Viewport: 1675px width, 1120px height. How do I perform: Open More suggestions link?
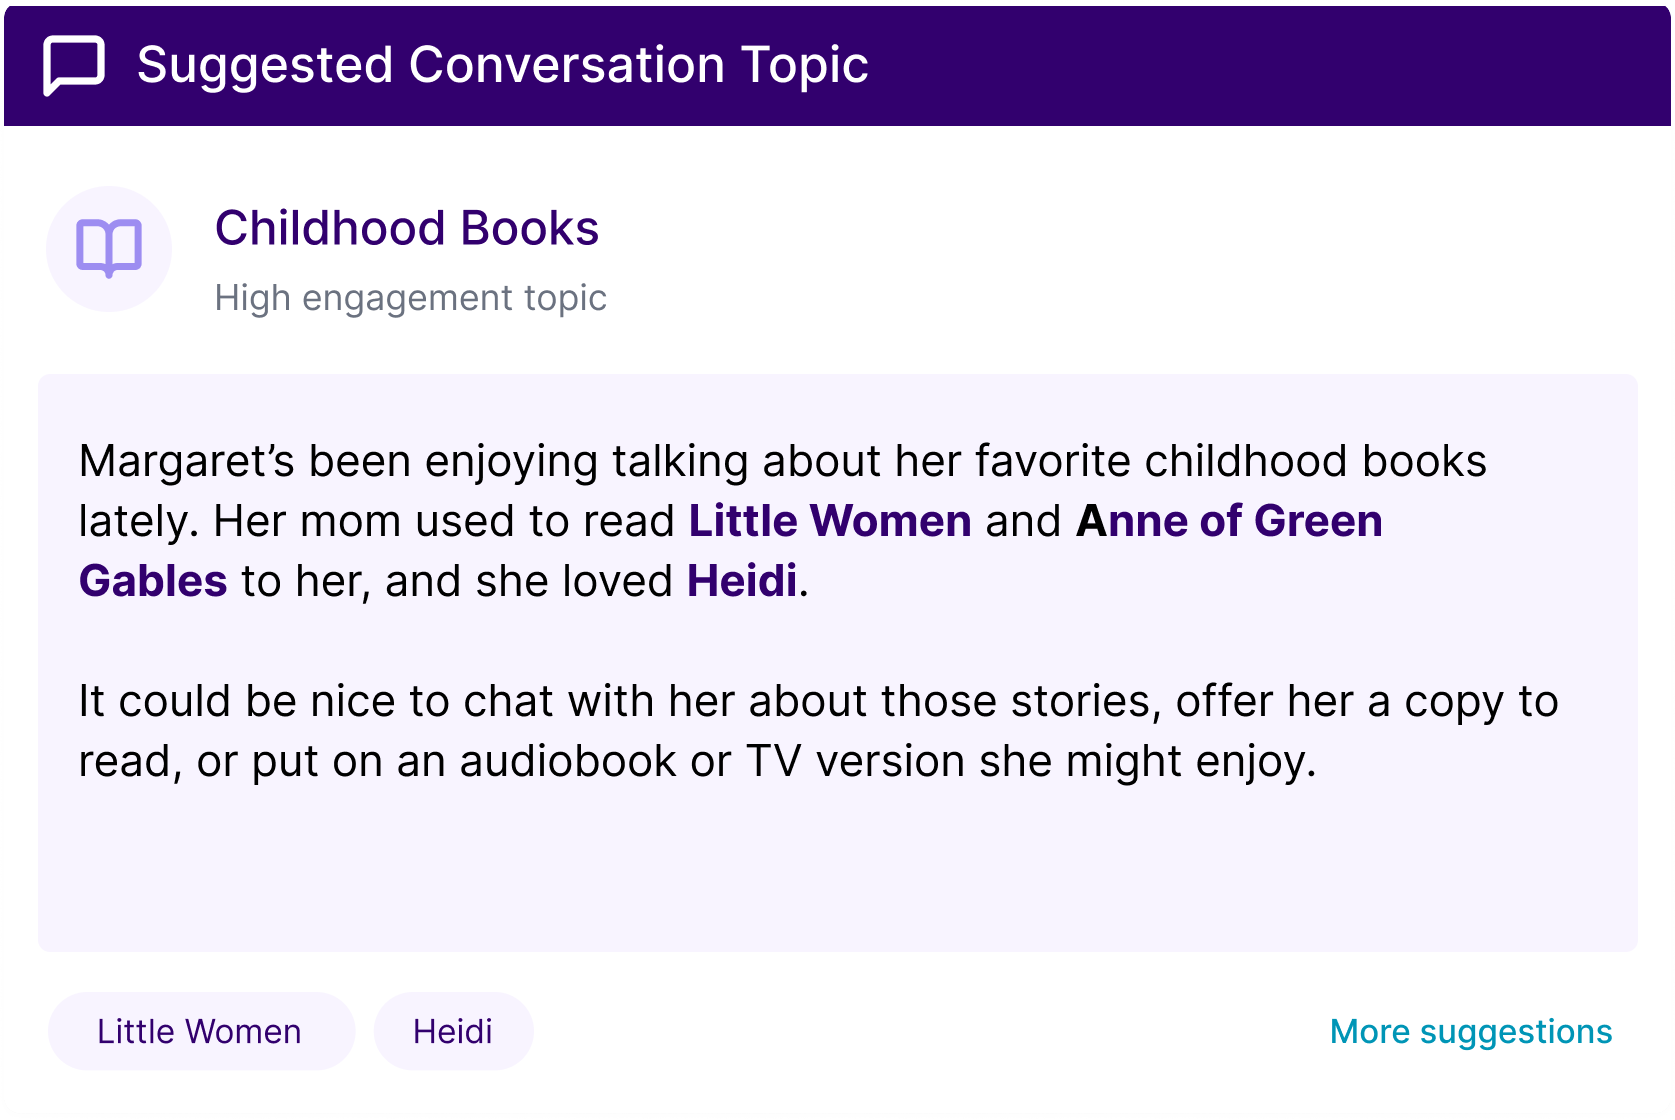[x=1470, y=1032]
